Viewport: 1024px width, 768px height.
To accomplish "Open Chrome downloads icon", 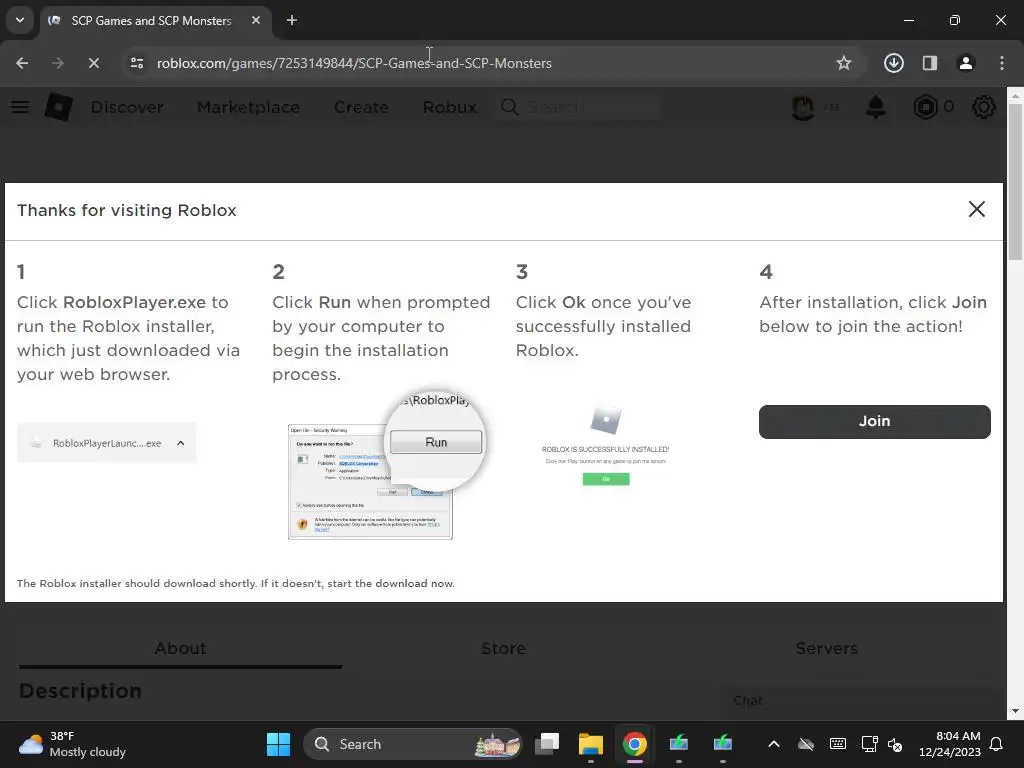I will tap(893, 63).
